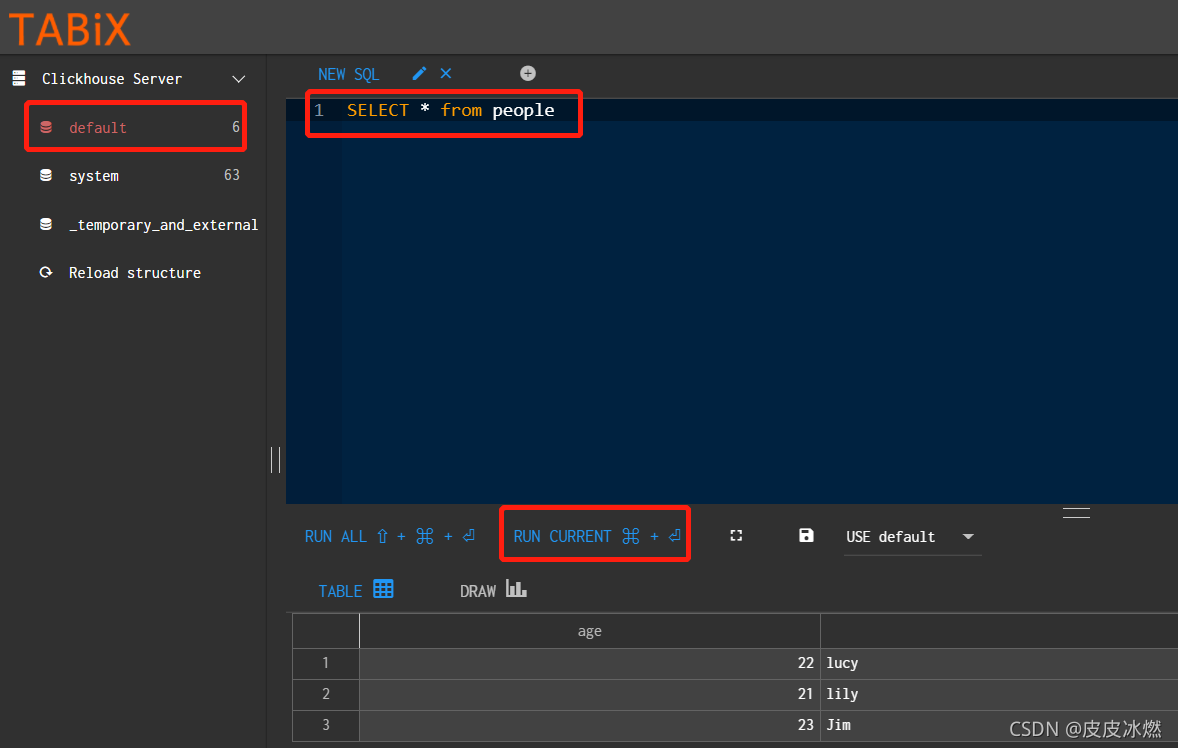Switch to the DRAW chart view
Viewport: 1178px width, 748px height.
[494, 590]
